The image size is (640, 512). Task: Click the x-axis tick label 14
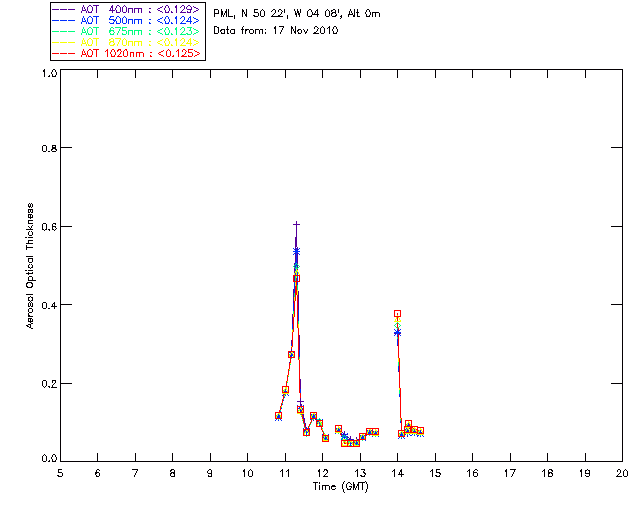click(x=398, y=473)
